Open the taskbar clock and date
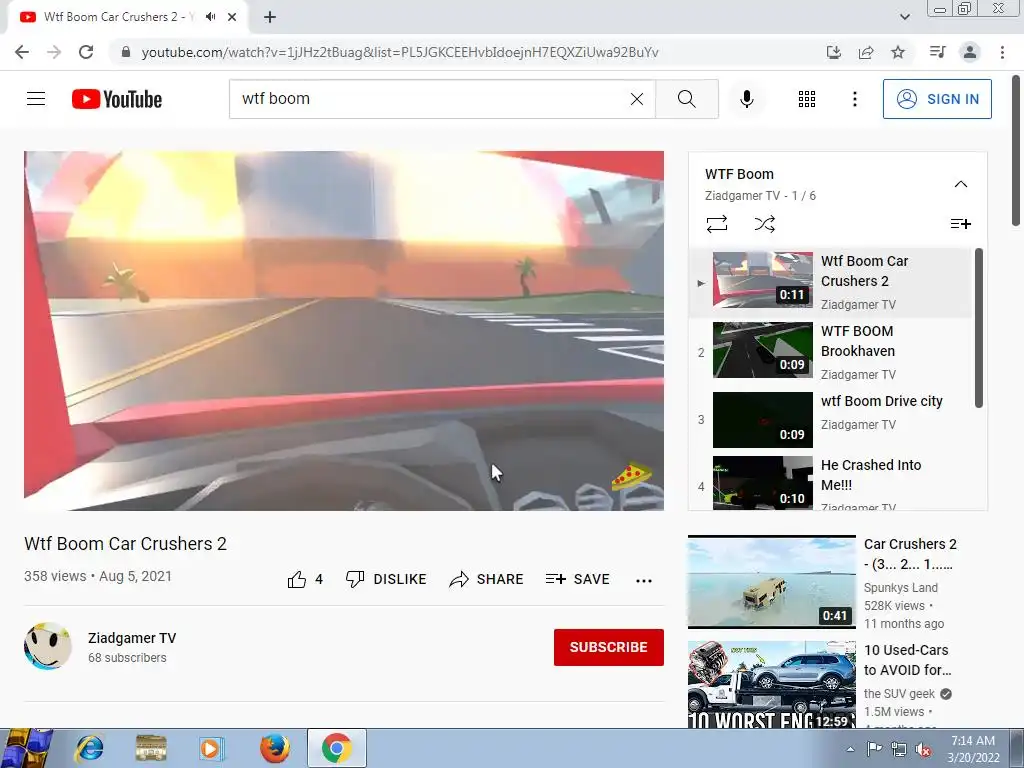This screenshot has height=768, width=1024. click(973, 749)
